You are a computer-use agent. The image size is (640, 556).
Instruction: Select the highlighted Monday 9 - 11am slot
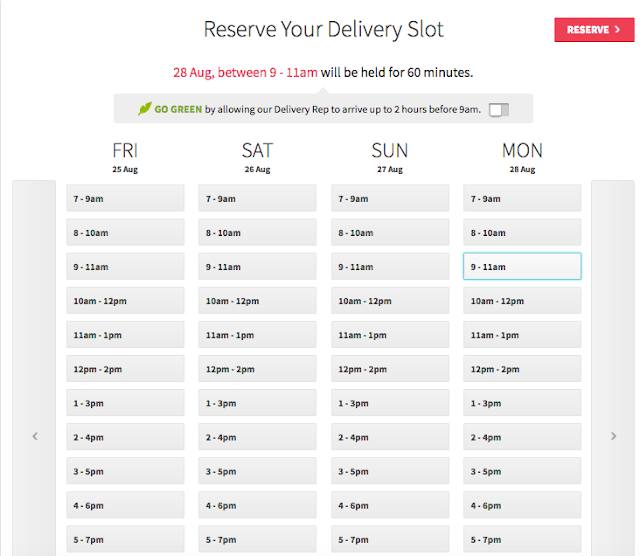coord(522,267)
